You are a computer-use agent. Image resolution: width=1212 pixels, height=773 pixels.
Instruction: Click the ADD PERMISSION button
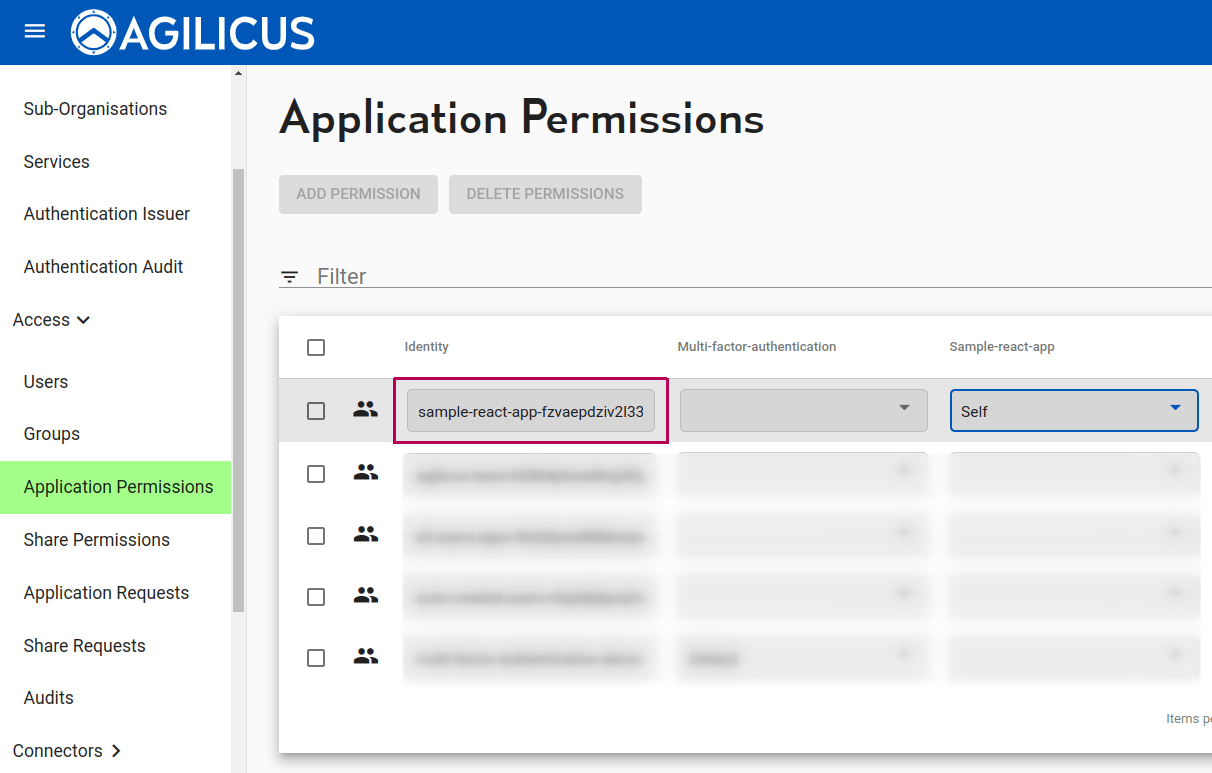tap(358, 194)
